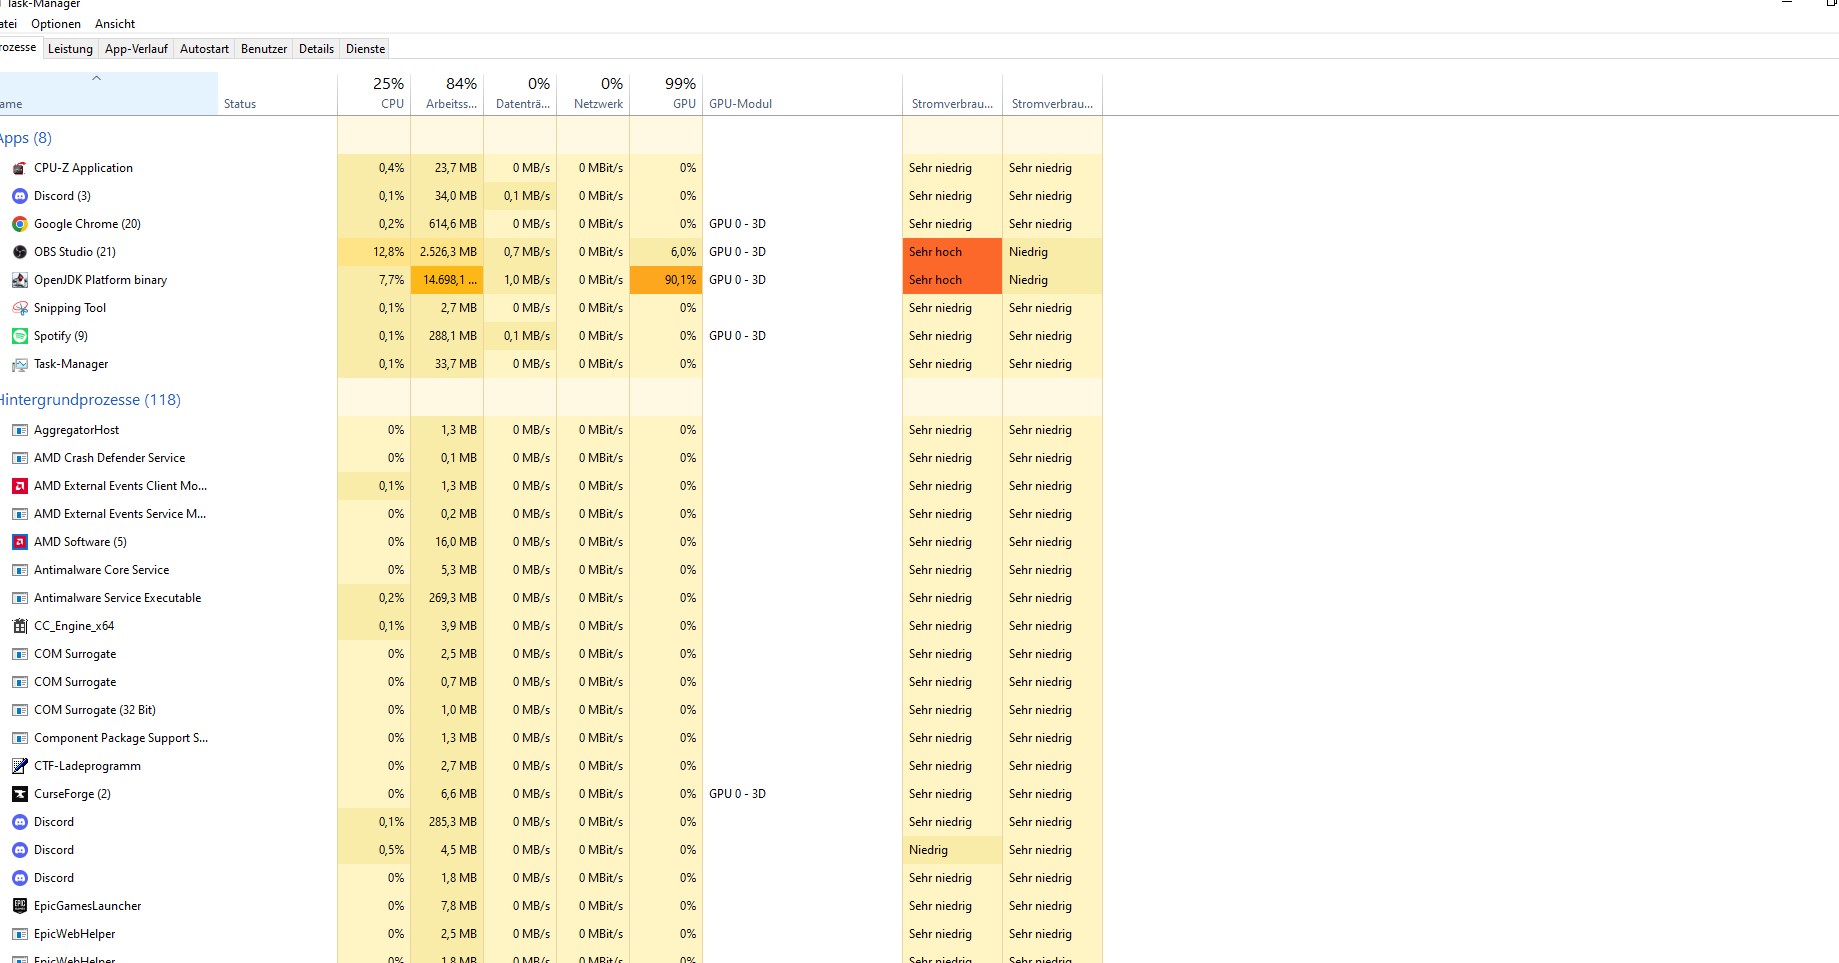
Task: Click the Component Package Support icon
Action: [x=20, y=738]
